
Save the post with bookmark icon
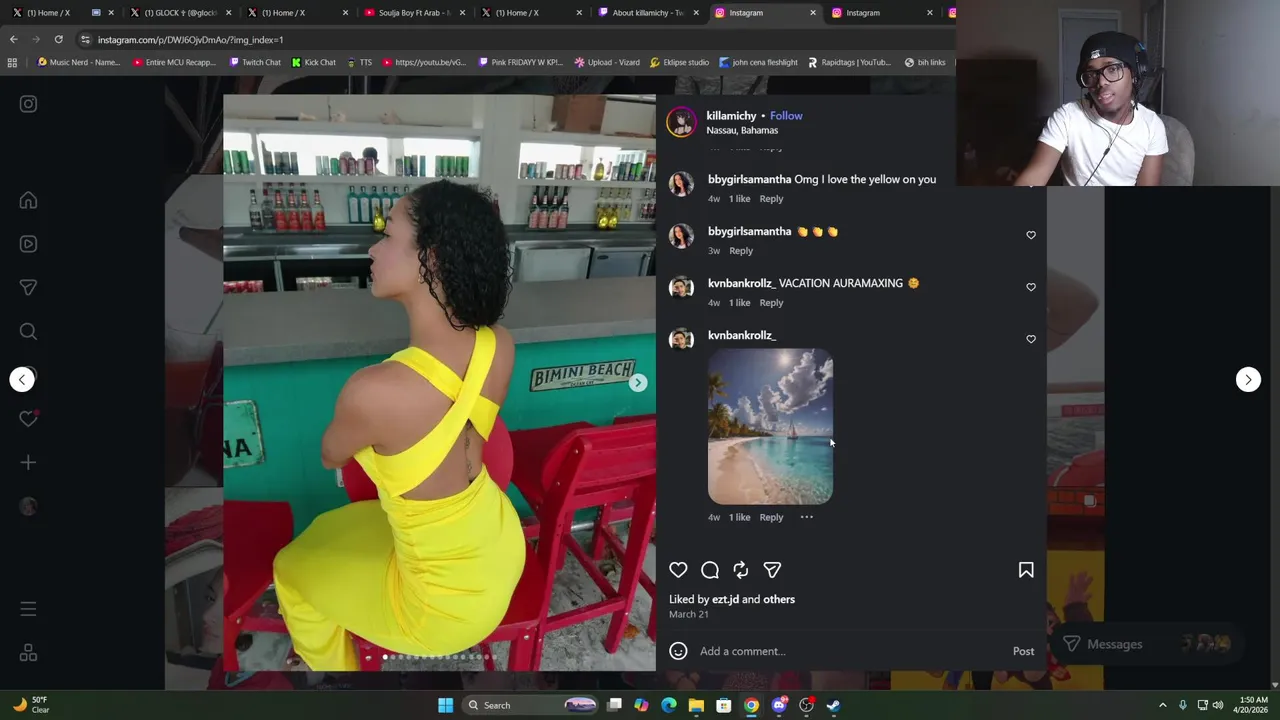1026,570
